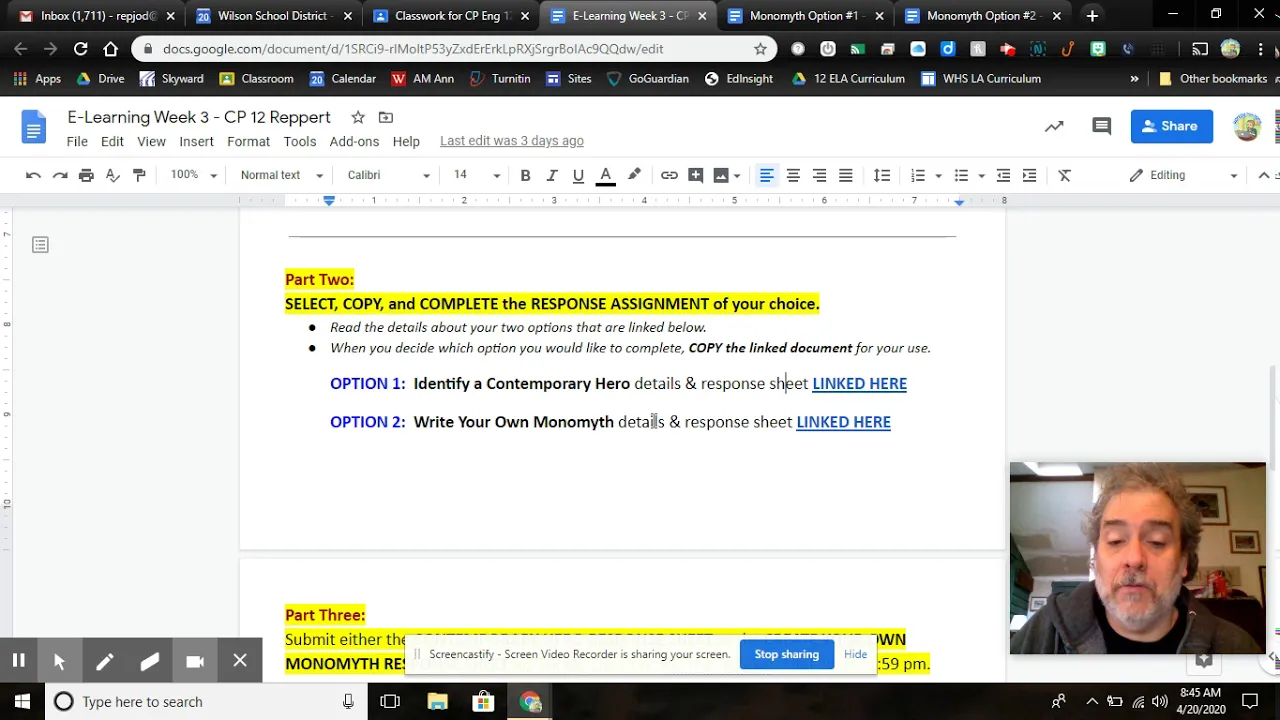Image resolution: width=1280 pixels, height=720 pixels.
Task: Set alignment to justify
Action: pyautogui.click(x=845, y=175)
